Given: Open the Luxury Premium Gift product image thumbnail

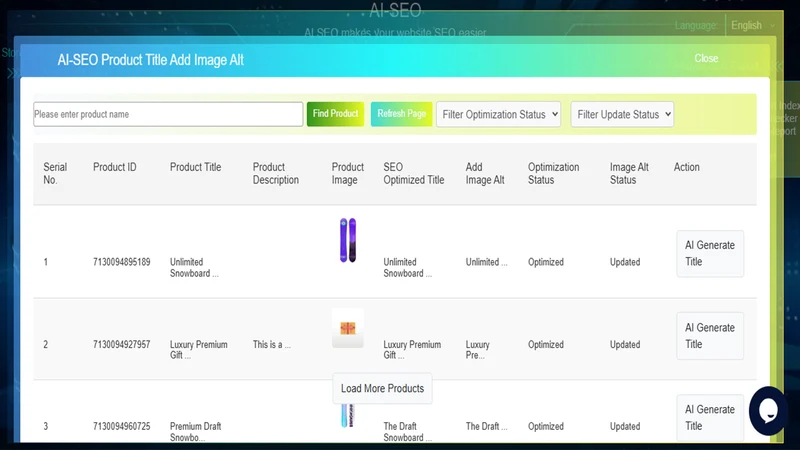Looking at the screenshot, I should [348, 328].
